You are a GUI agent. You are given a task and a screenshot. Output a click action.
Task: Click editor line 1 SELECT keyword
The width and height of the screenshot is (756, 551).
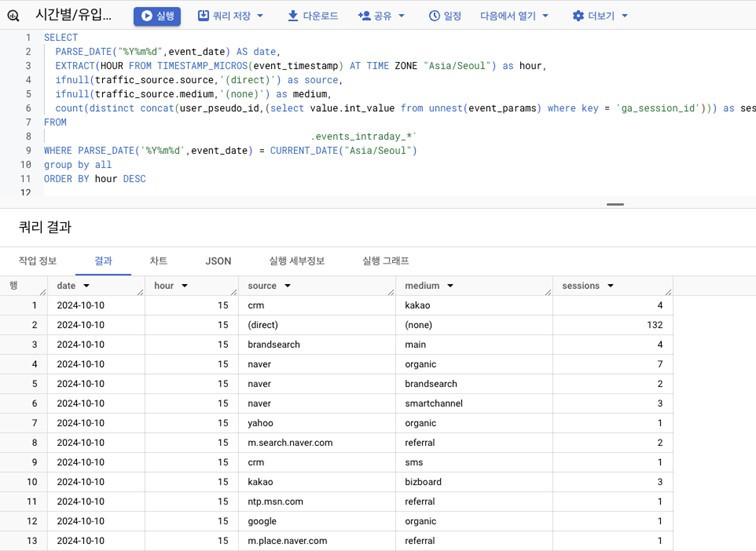click(x=61, y=38)
